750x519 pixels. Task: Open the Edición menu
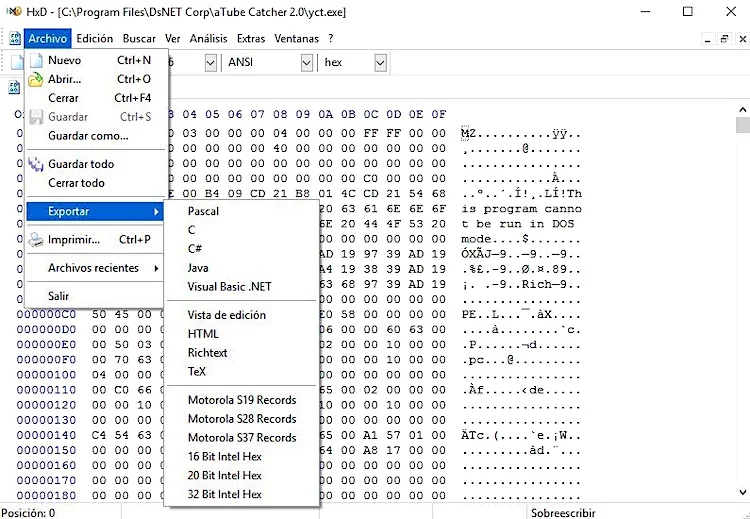coord(95,39)
